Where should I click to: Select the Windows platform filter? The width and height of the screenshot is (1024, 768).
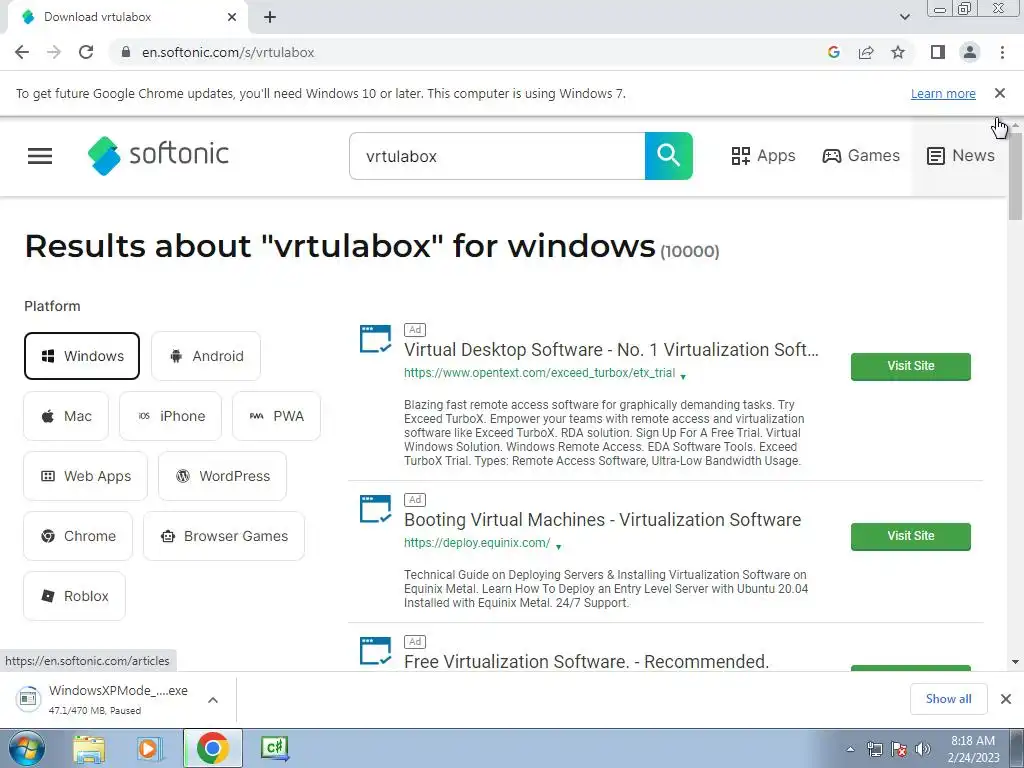[x=82, y=356]
